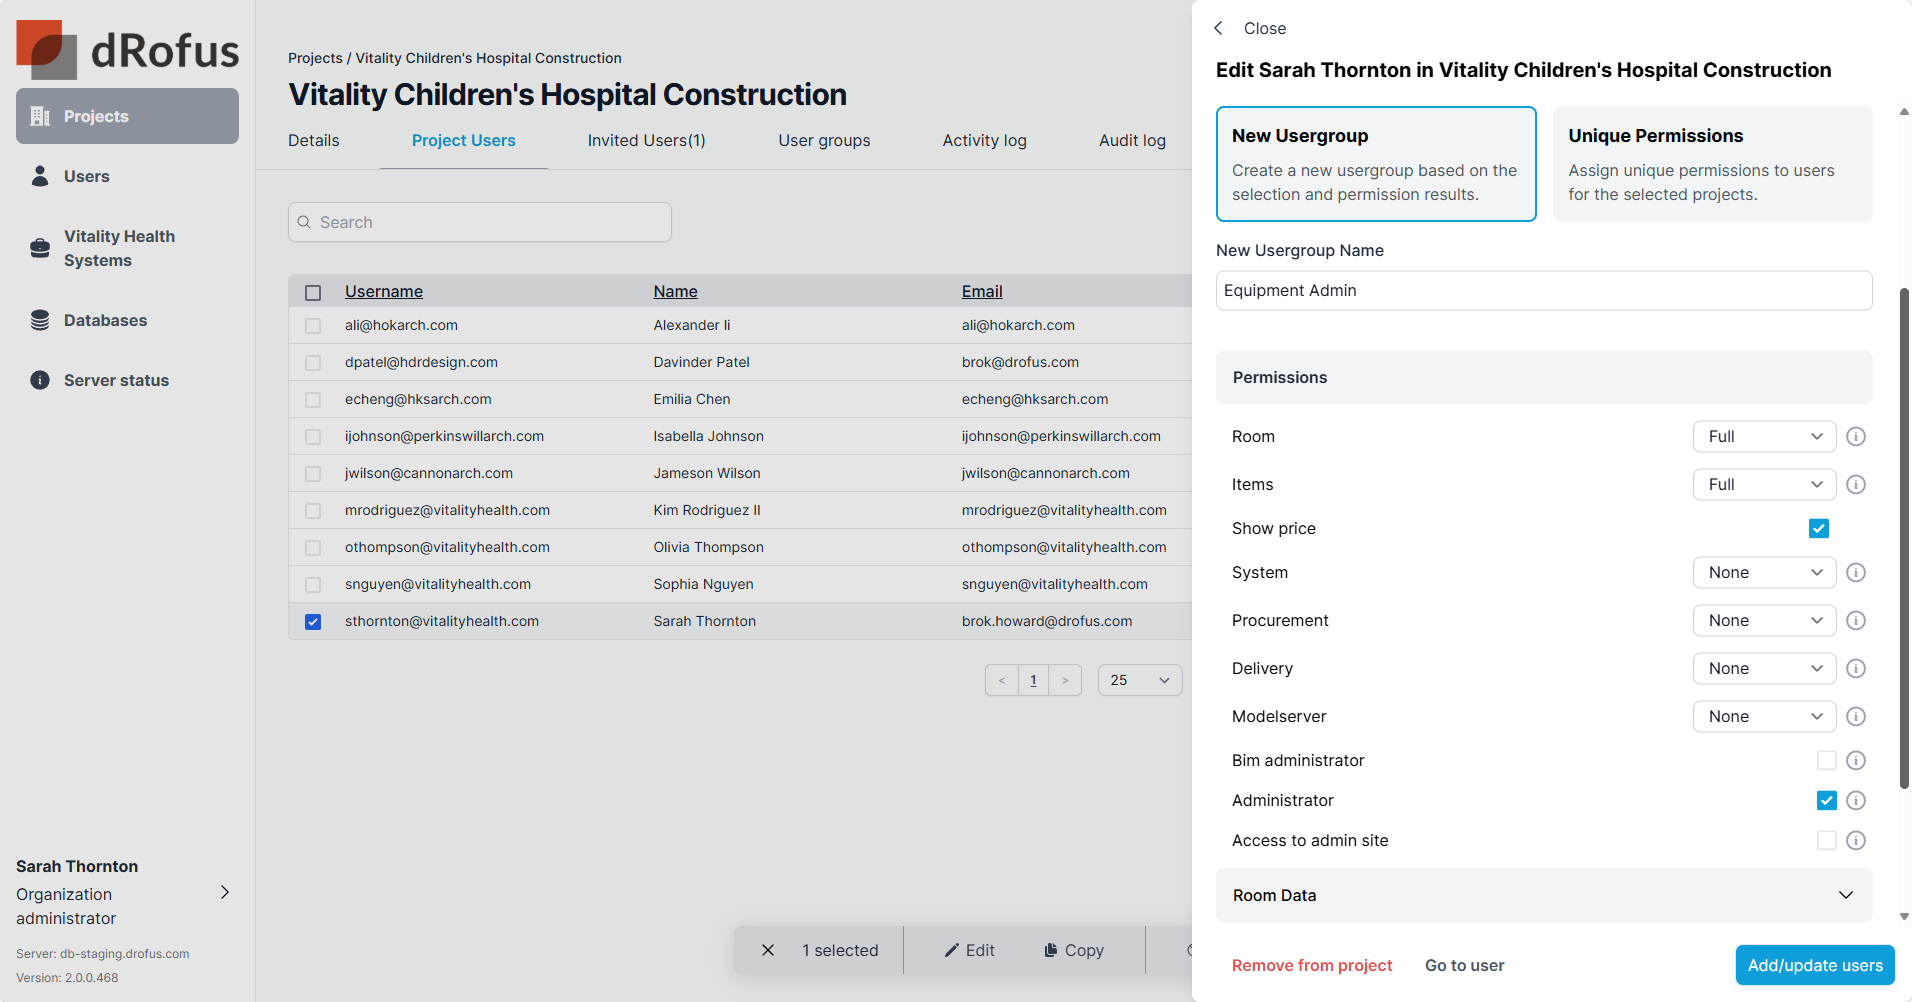Click the X icon to clear selection

[x=768, y=950]
